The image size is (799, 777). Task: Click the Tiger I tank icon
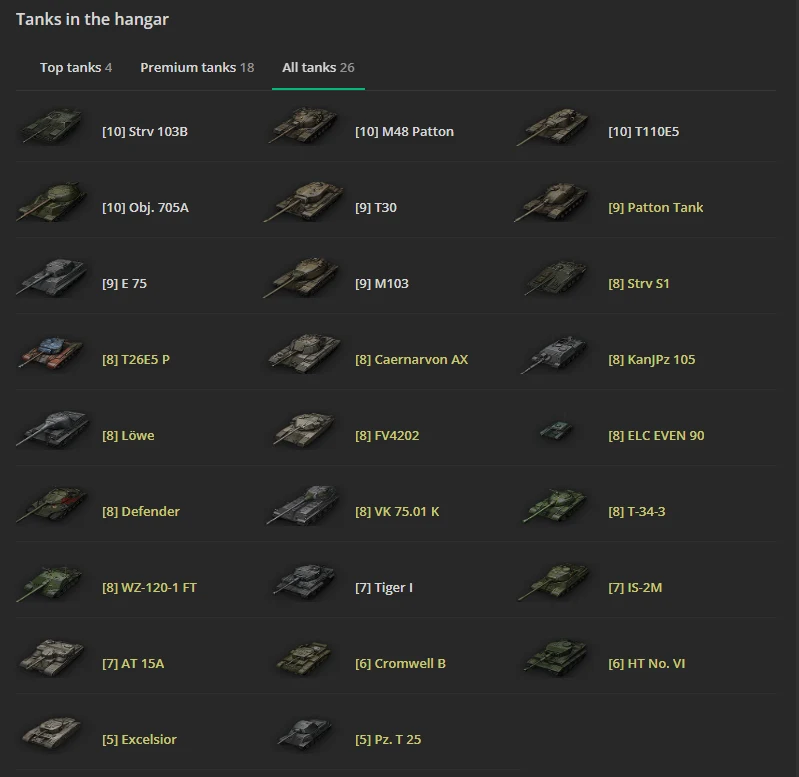pos(305,581)
